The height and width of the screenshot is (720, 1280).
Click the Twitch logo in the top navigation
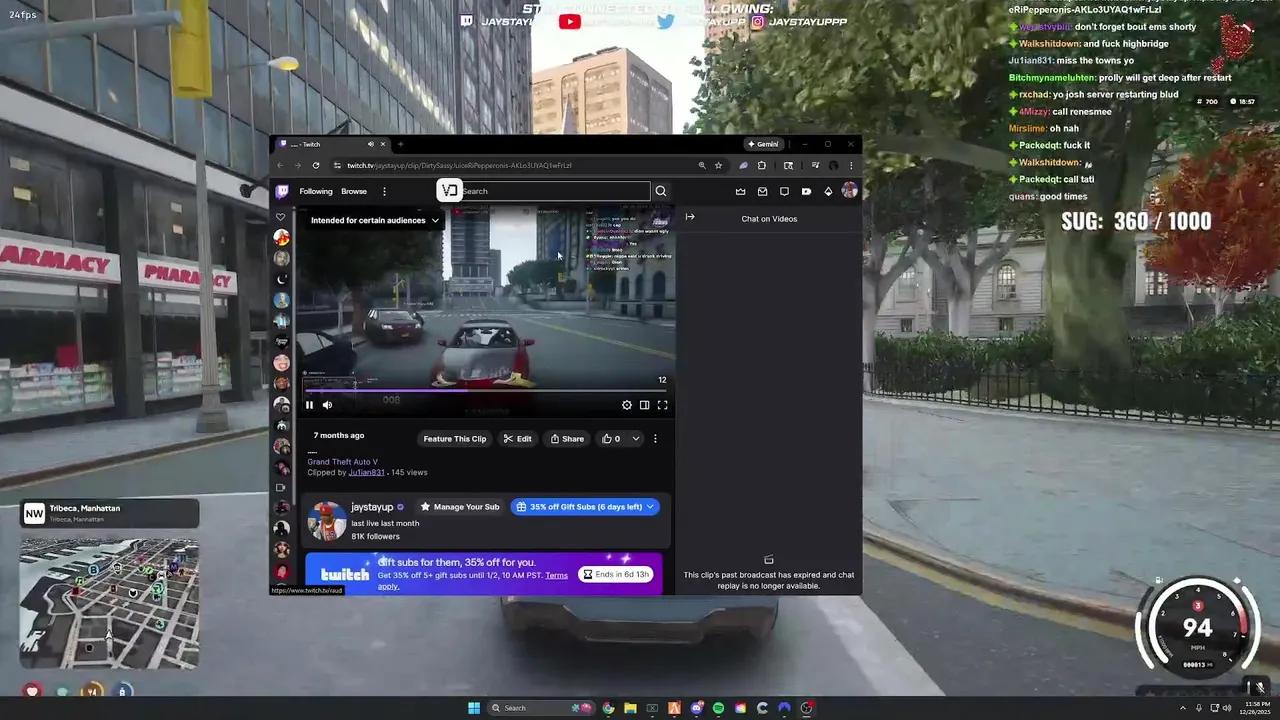tap(281, 191)
